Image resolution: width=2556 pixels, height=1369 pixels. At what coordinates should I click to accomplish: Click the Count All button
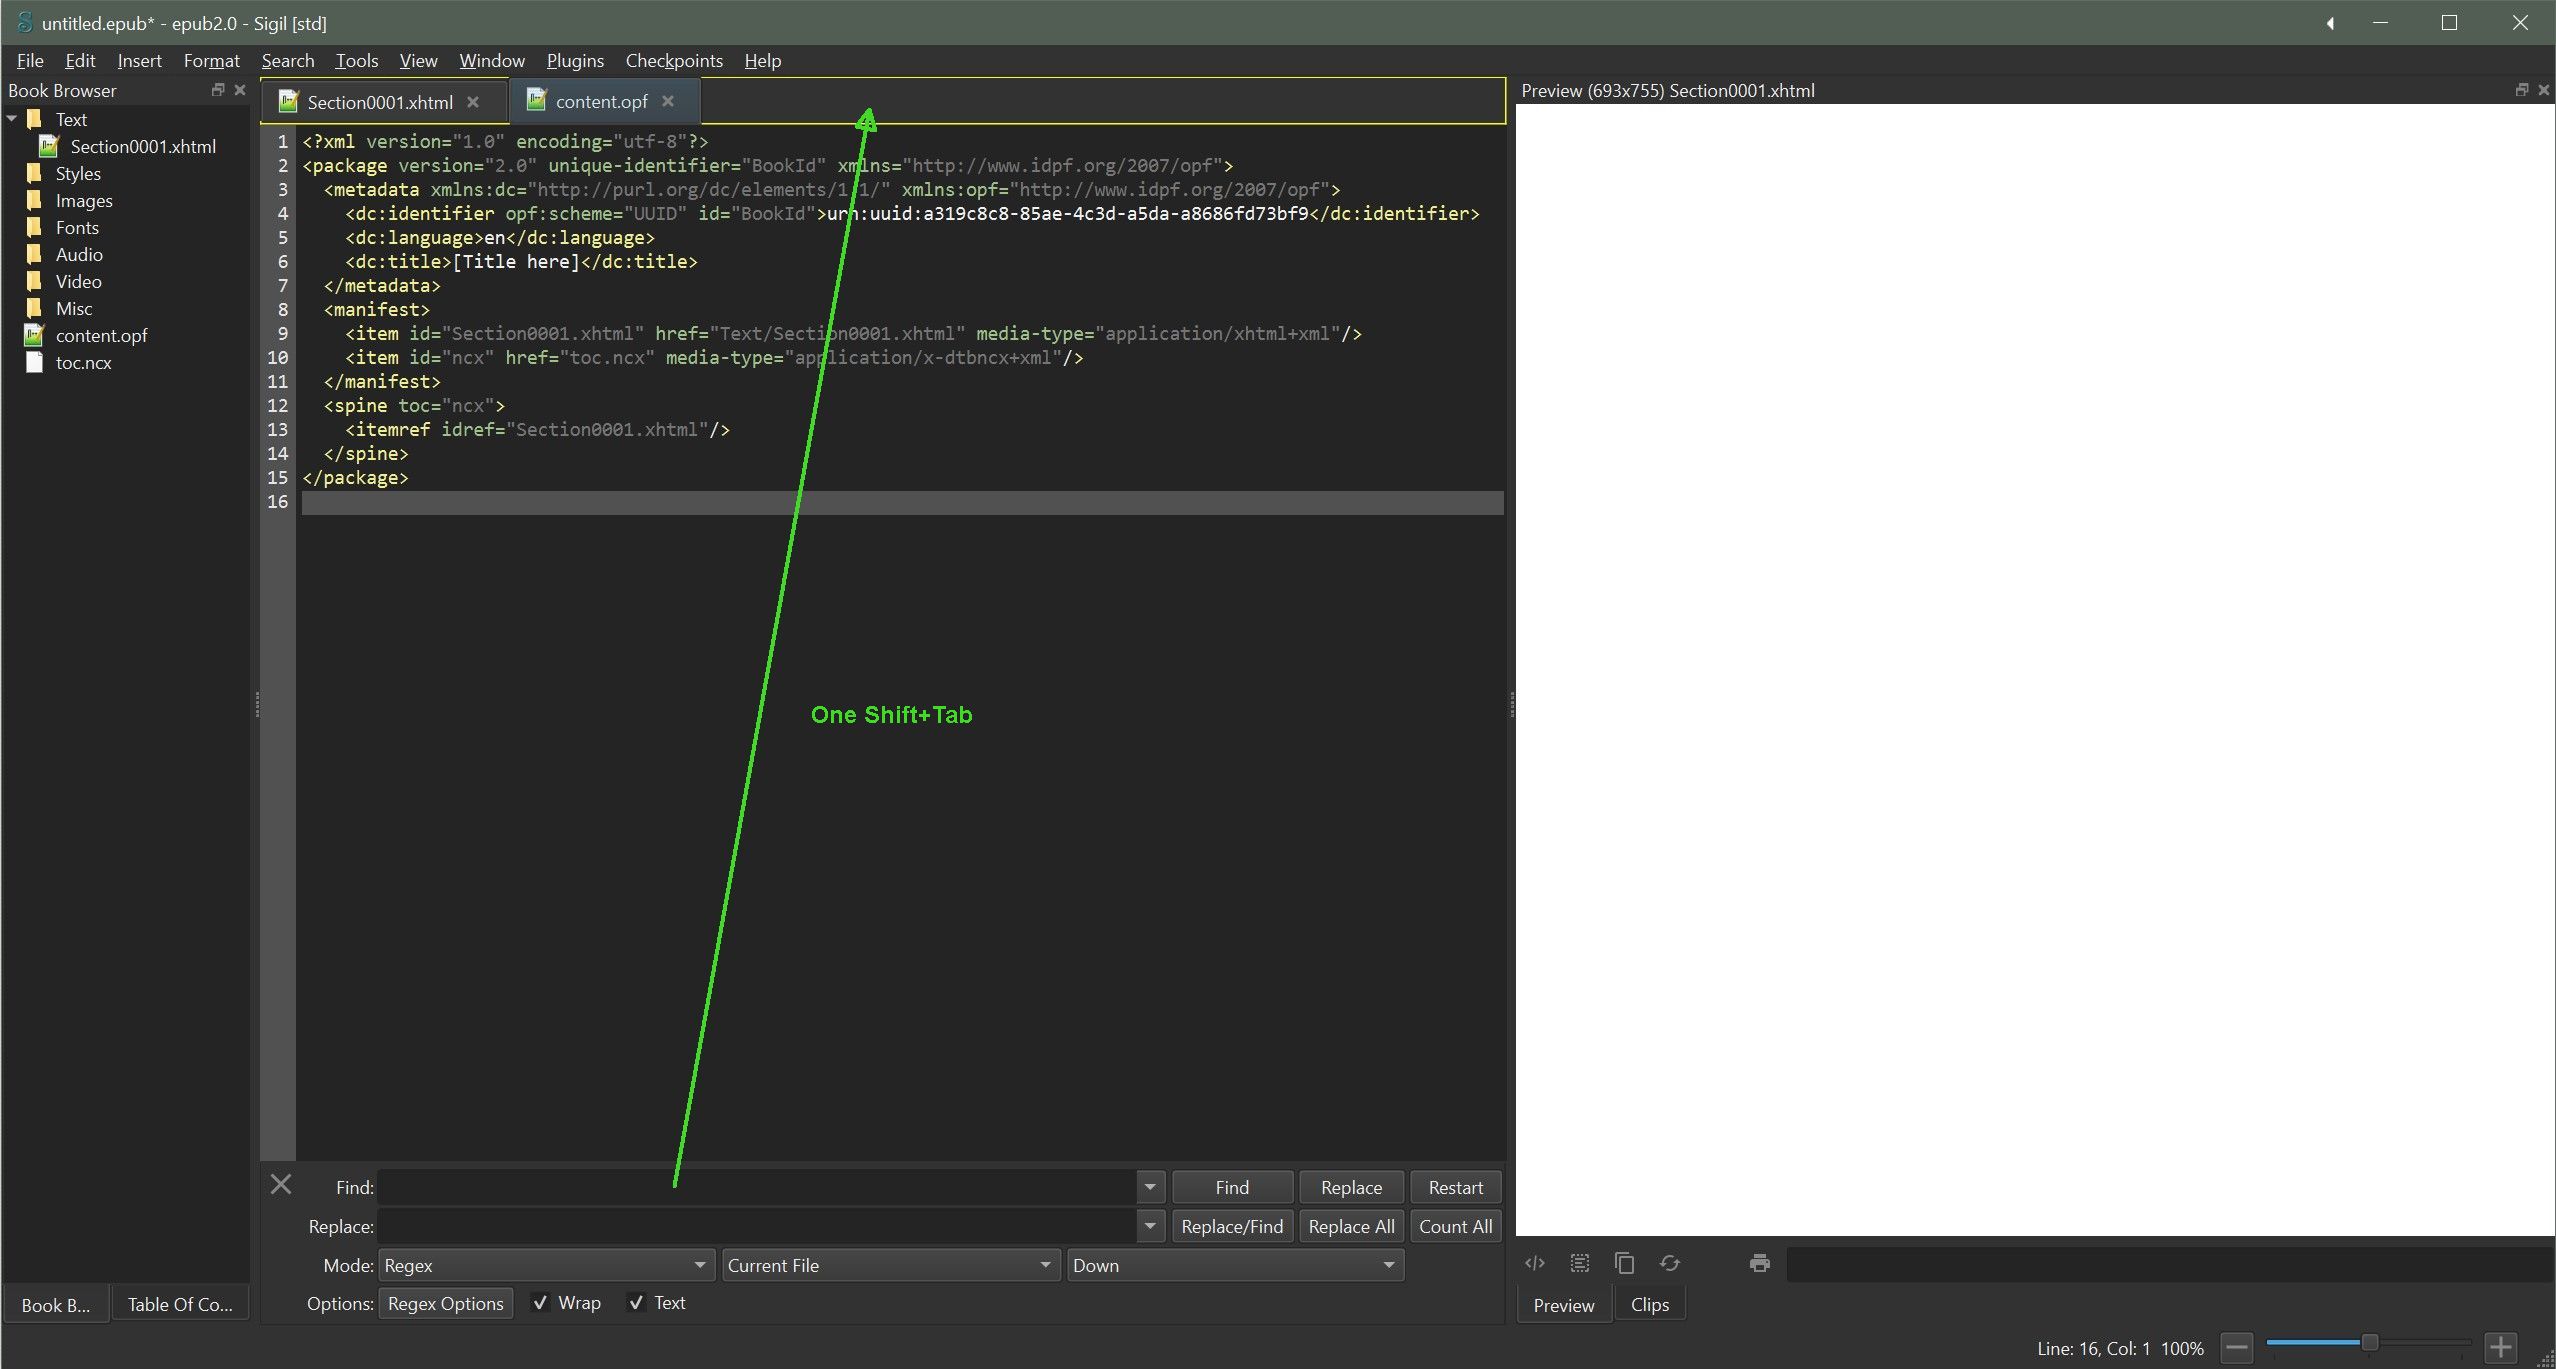point(1455,1226)
